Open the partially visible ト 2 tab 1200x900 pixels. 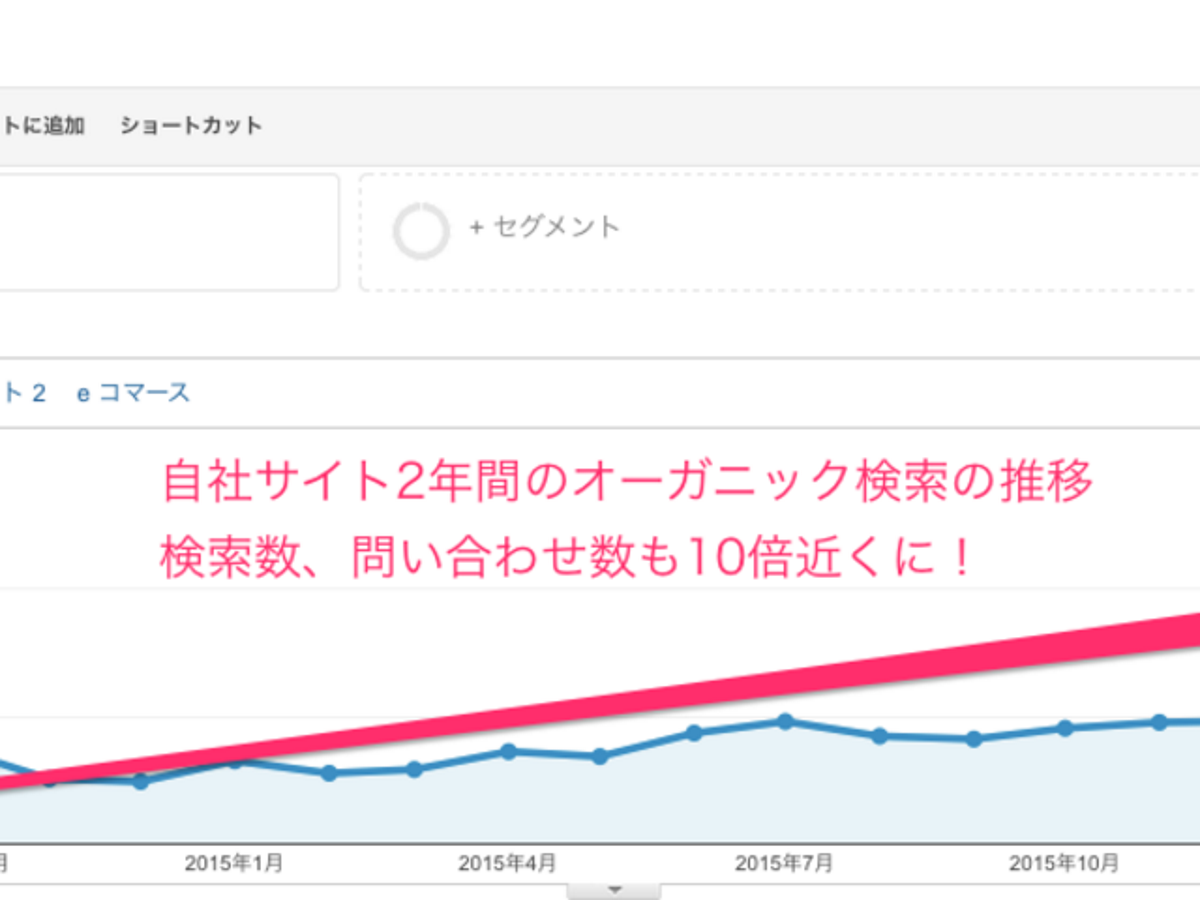pos(24,393)
